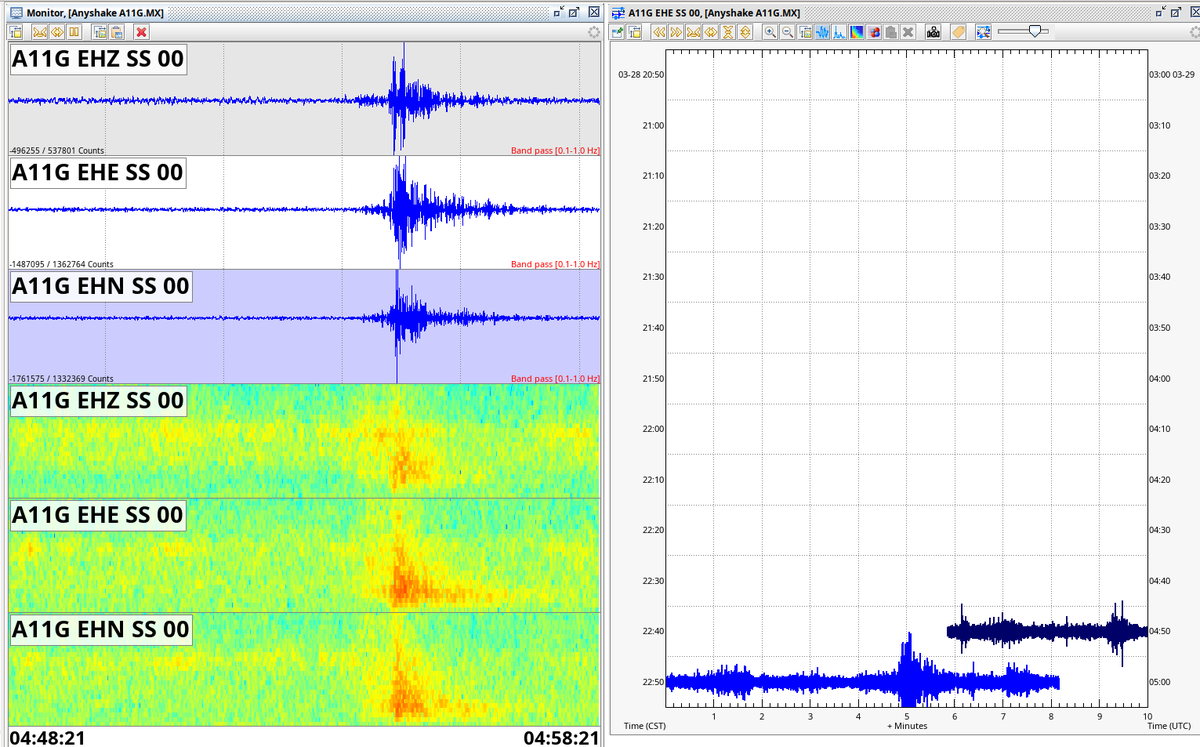Toggle the helicorder toolbar settings icon
This screenshot has width=1200, height=747.
617,32
